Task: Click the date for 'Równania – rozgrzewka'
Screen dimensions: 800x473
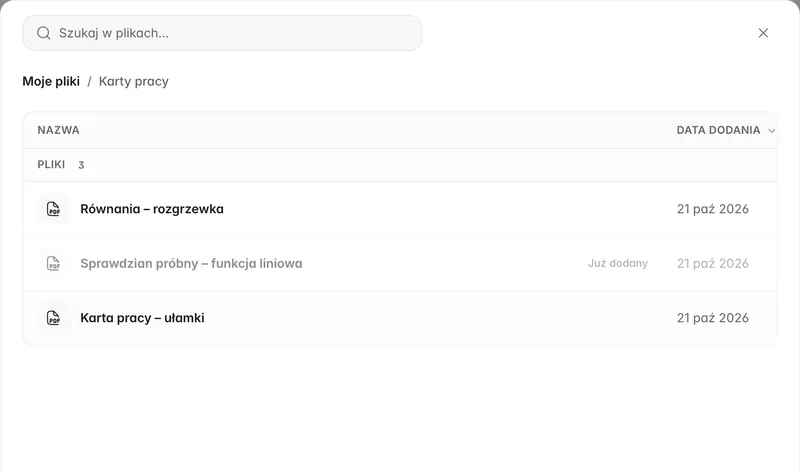Action: pyautogui.click(x=713, y=209)
